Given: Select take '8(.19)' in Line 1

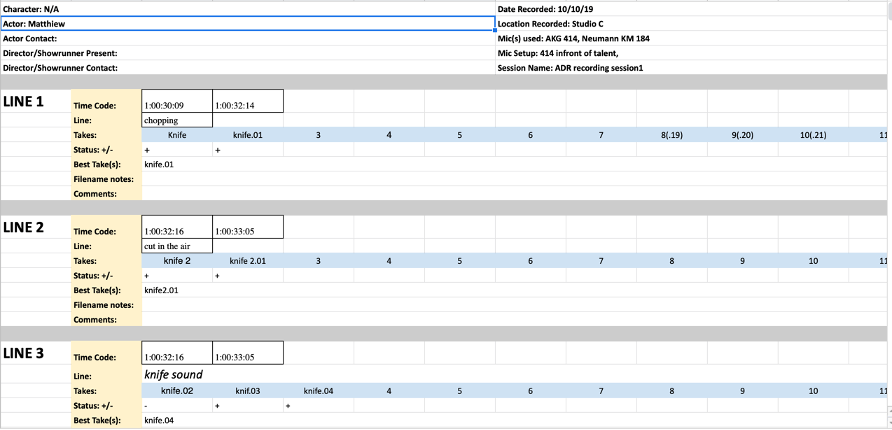Looking at the screenshot, I should click(672, 135).
